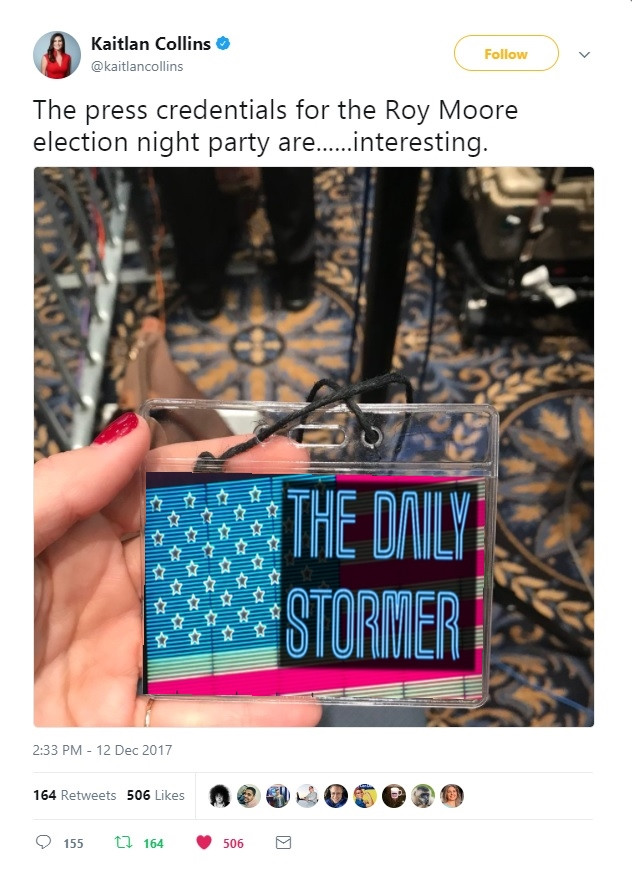Click the reply speech bubble icon
The width and height of the screenshot is (632, 878).
point(43,842)
